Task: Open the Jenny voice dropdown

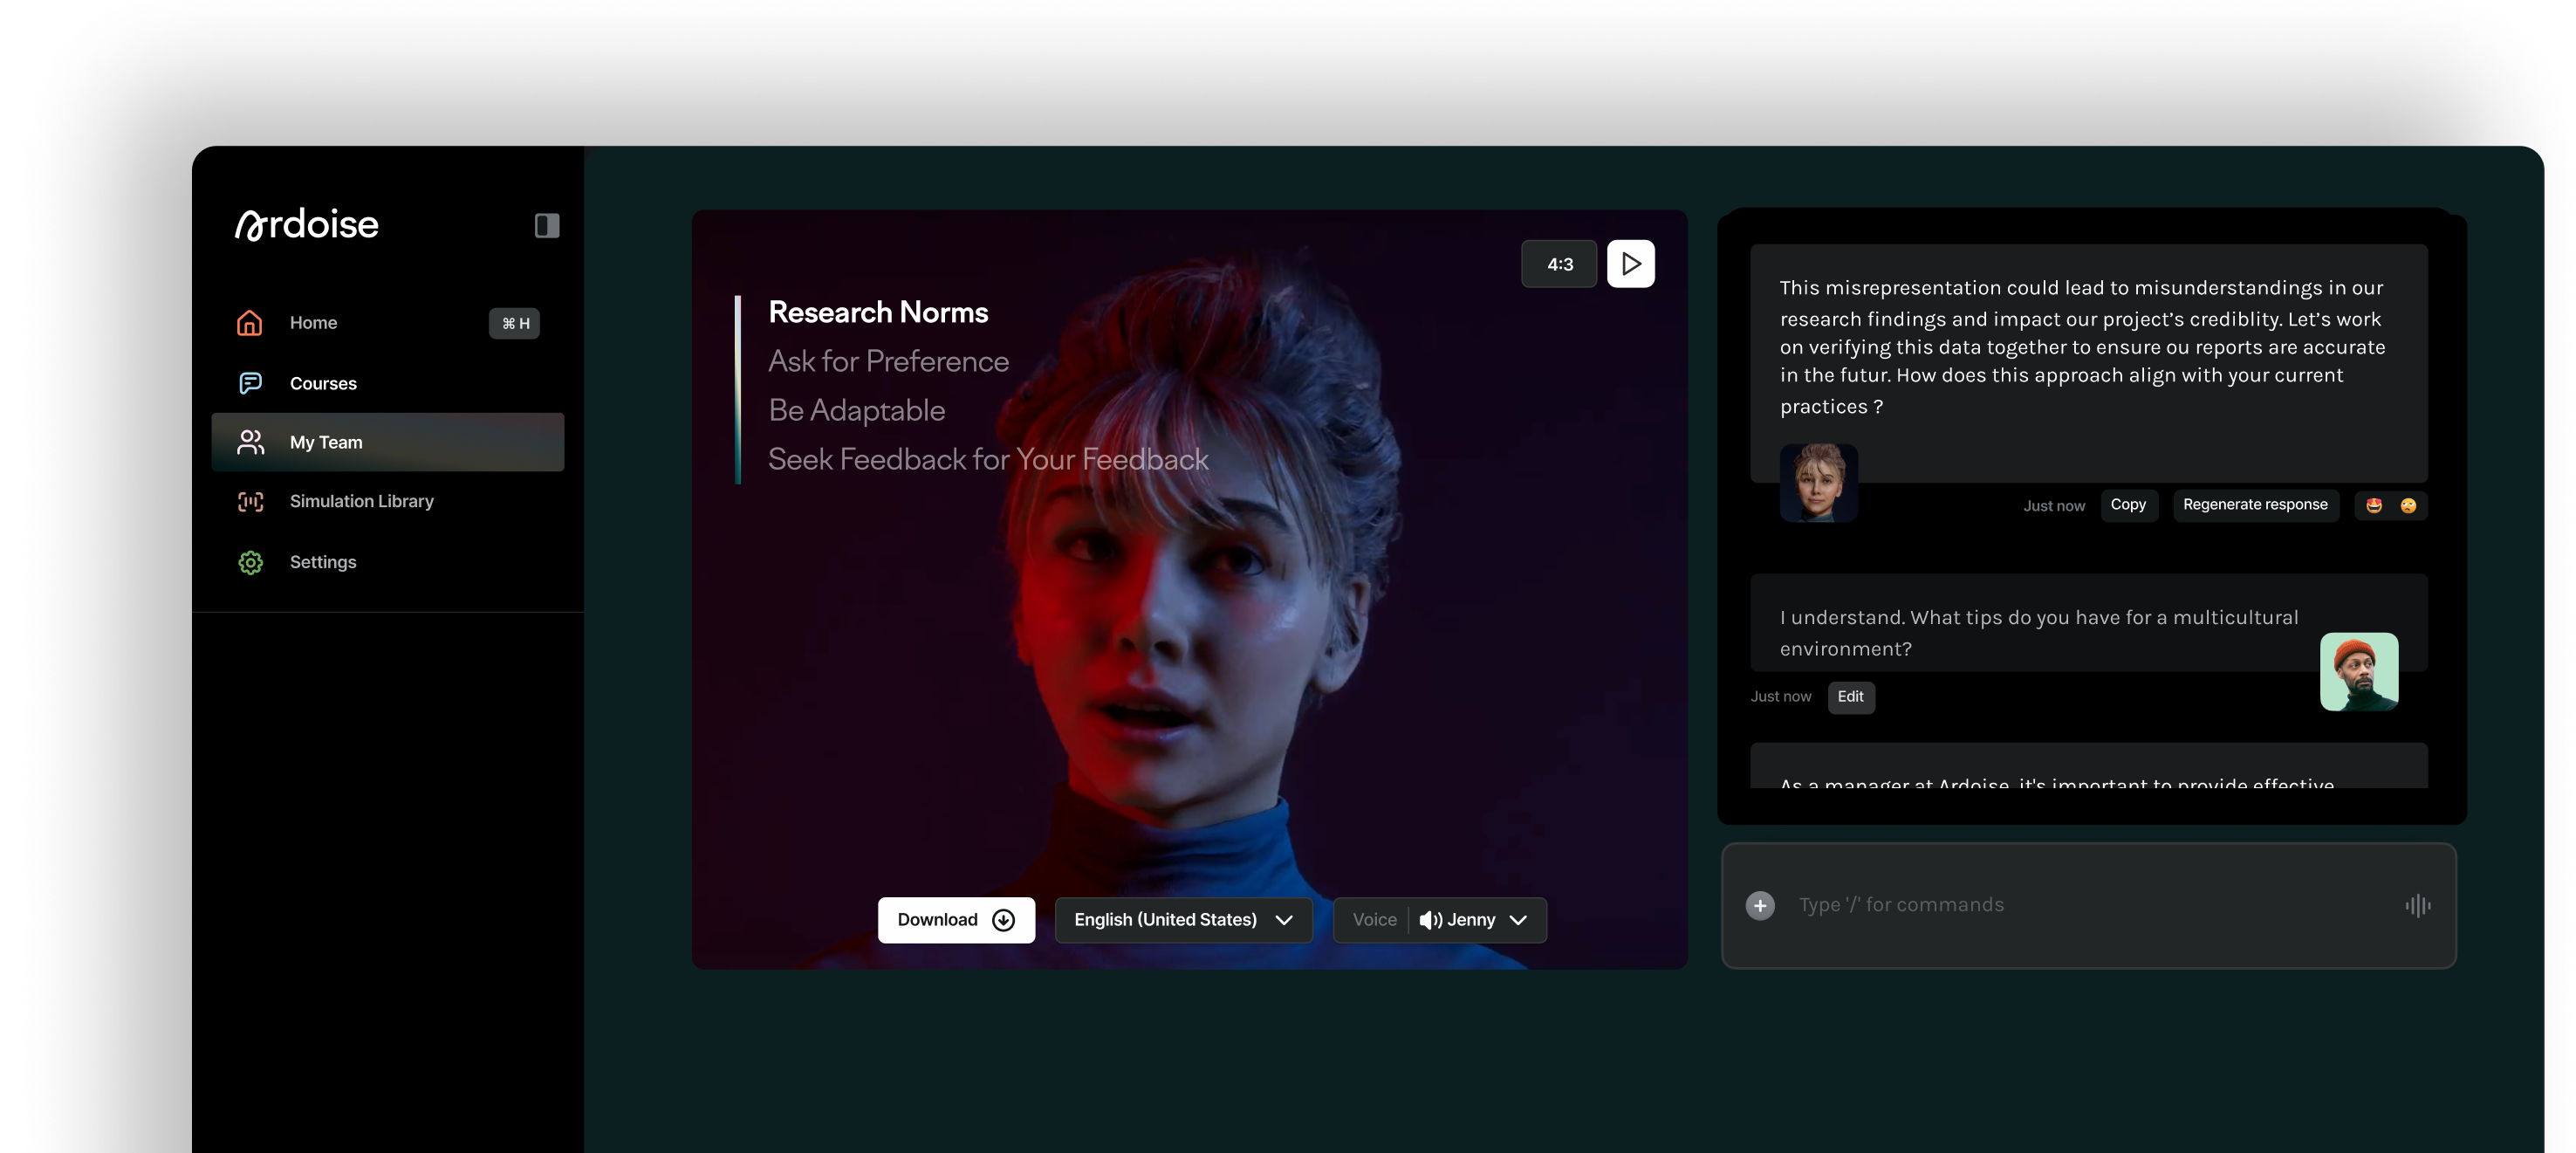Action: point(1440,920)
